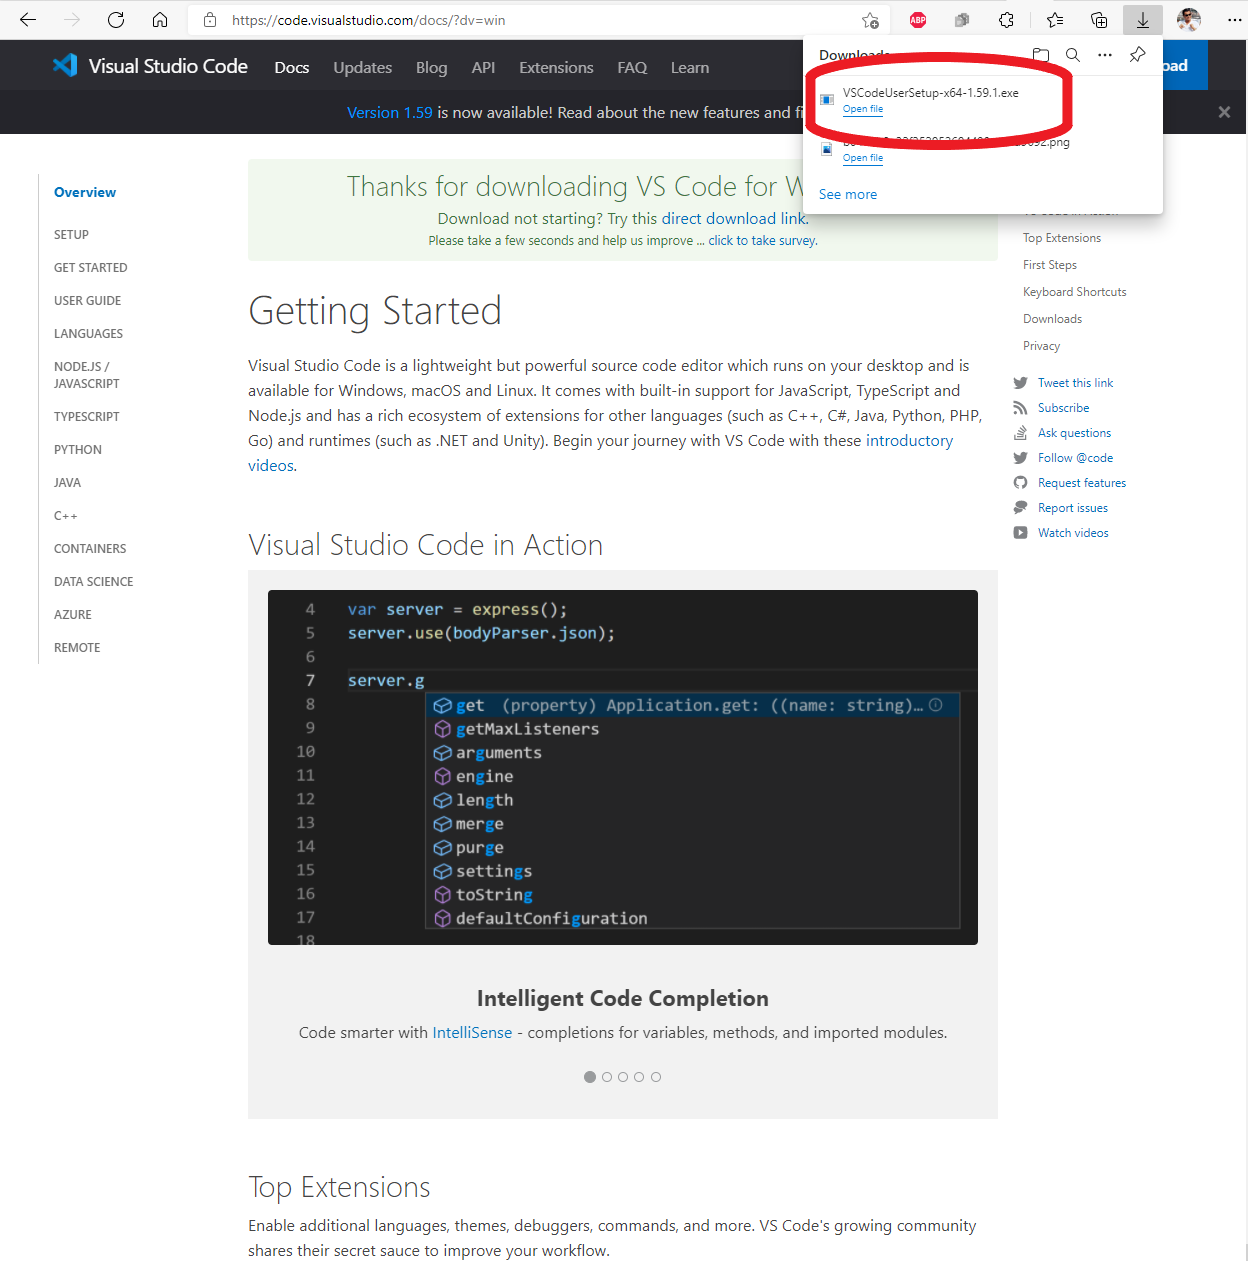This screenshot has width=1248, height=1261.
Task: Select the second carousel dot
Action: point(607,1077)
